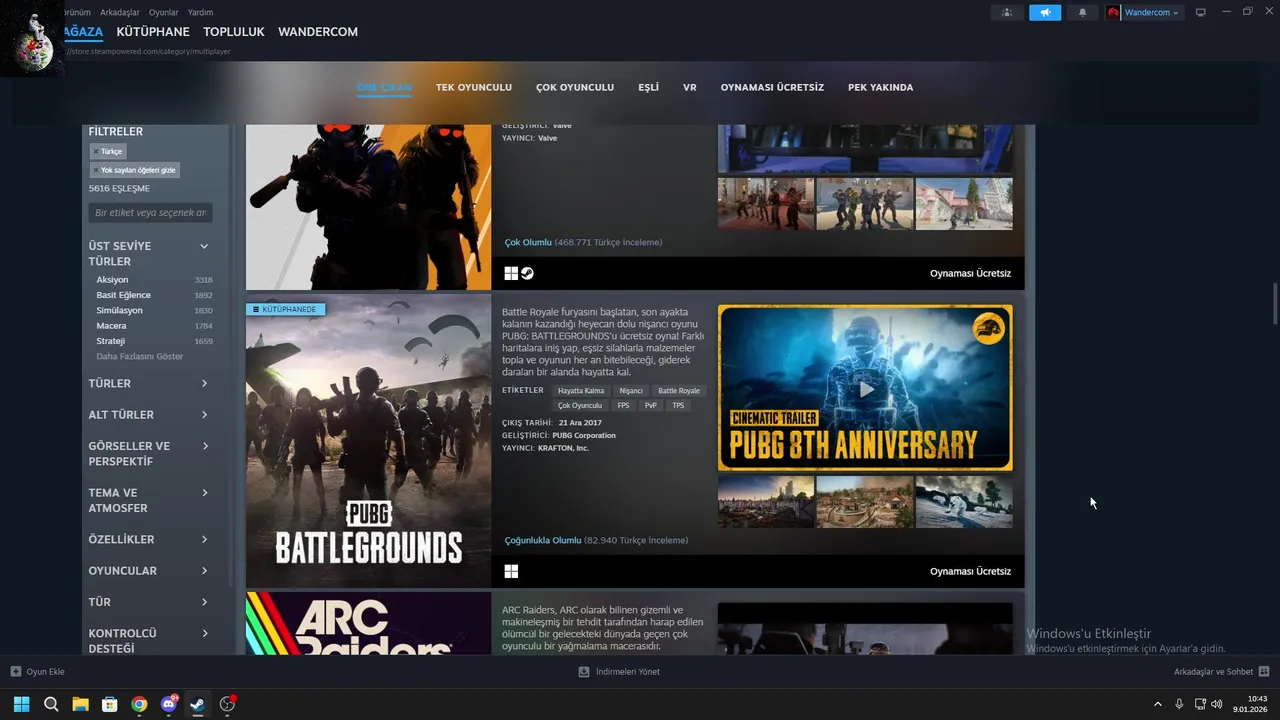
Task: Expand GÖRSELLER VE PERSPEKTİF section
Action: (149, 453)
